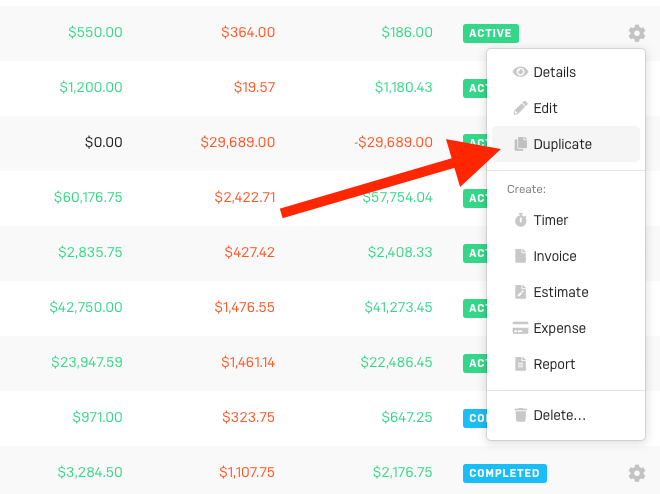The width and height of the screenshot is (660, 494).
Task: Choose Duplicate from the context menu
Action: click(x=562, y=144)
